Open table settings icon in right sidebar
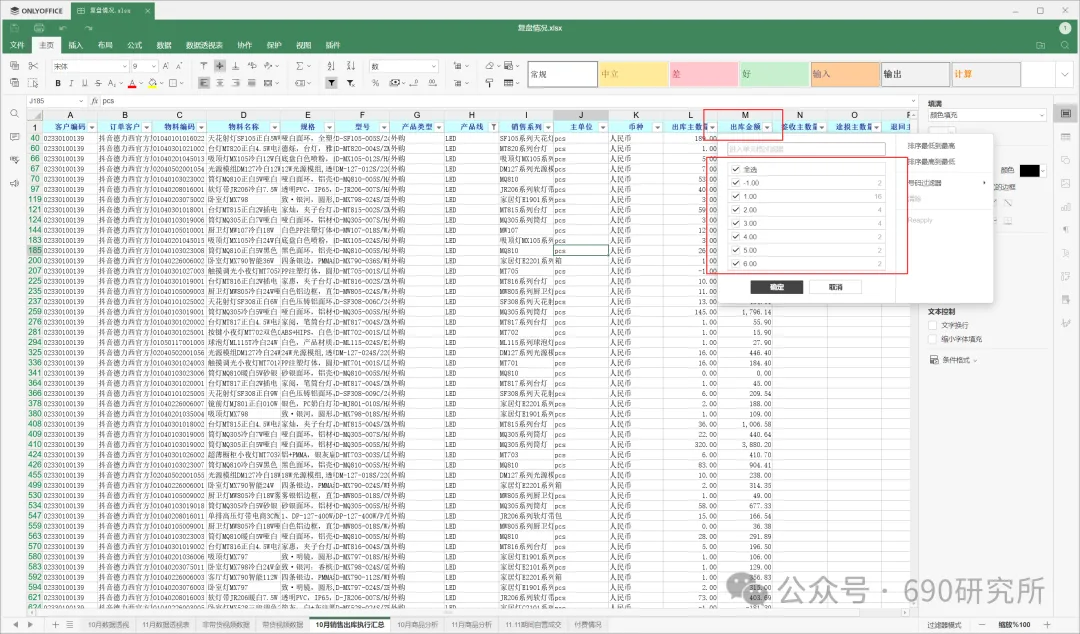 [1066, 136]
